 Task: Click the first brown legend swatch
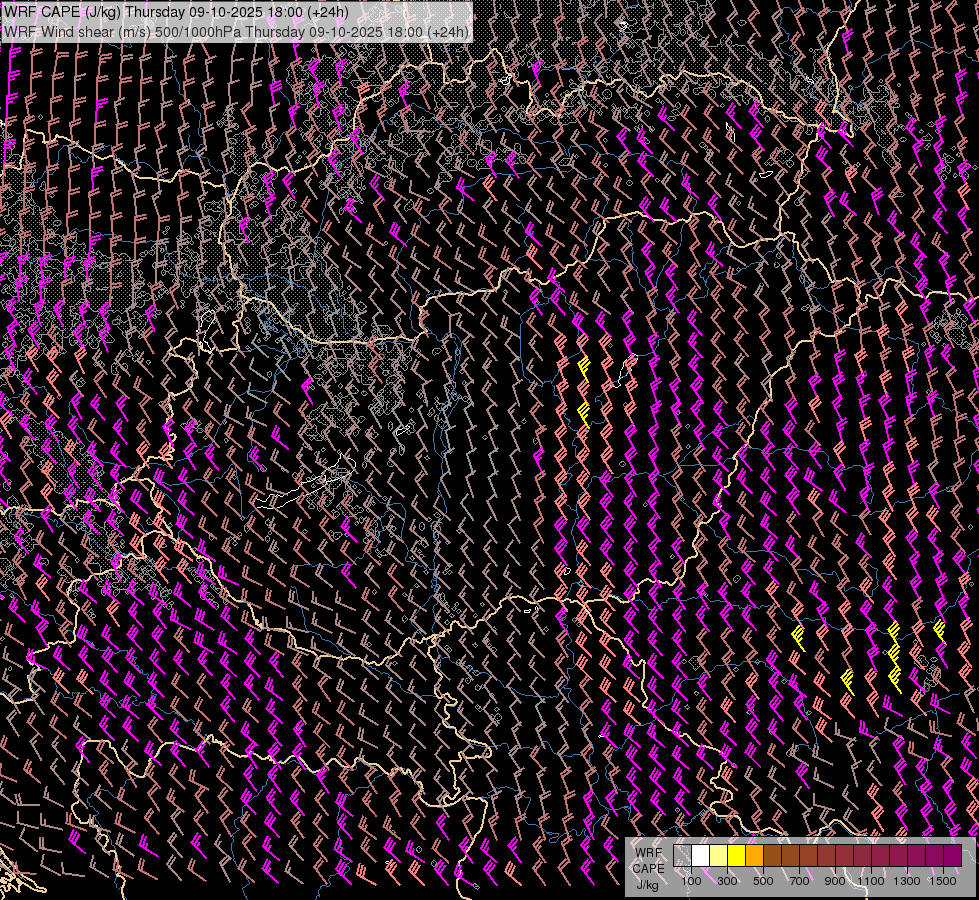click(773, 856)
